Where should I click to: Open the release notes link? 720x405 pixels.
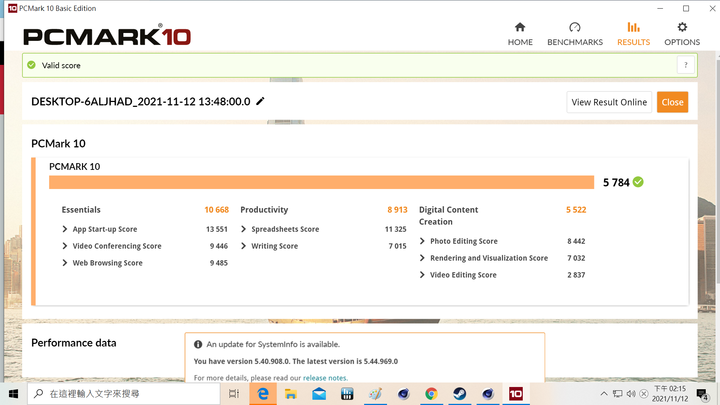point(325,378)
